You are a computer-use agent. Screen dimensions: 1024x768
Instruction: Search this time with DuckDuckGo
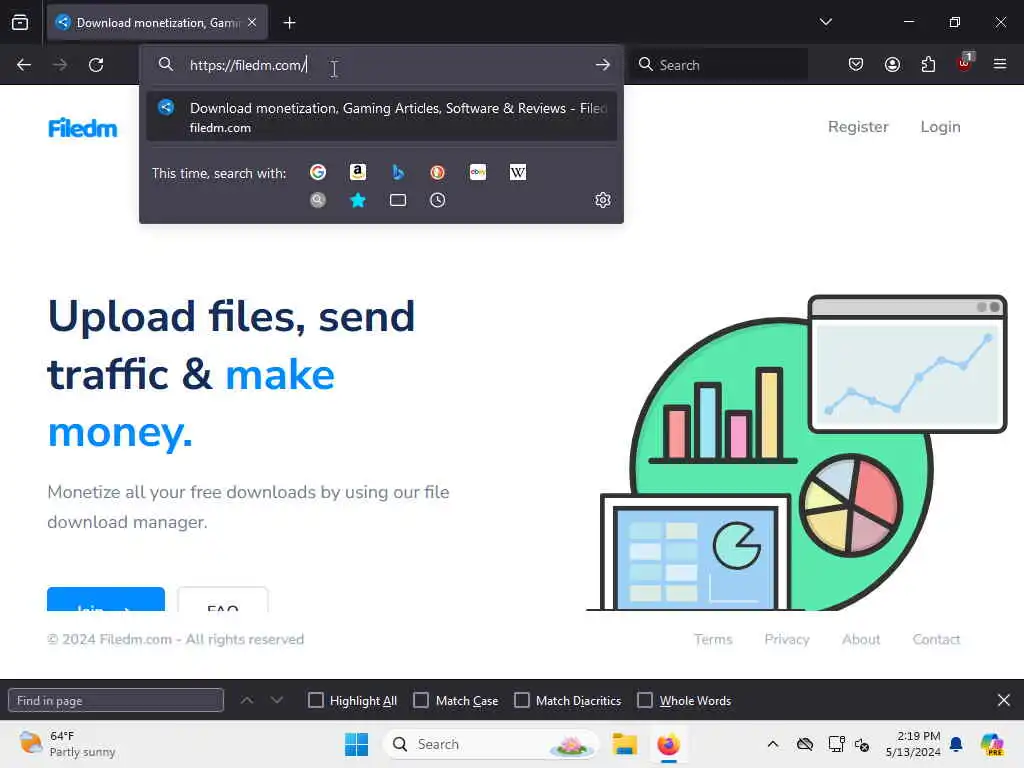coord(438,172)
